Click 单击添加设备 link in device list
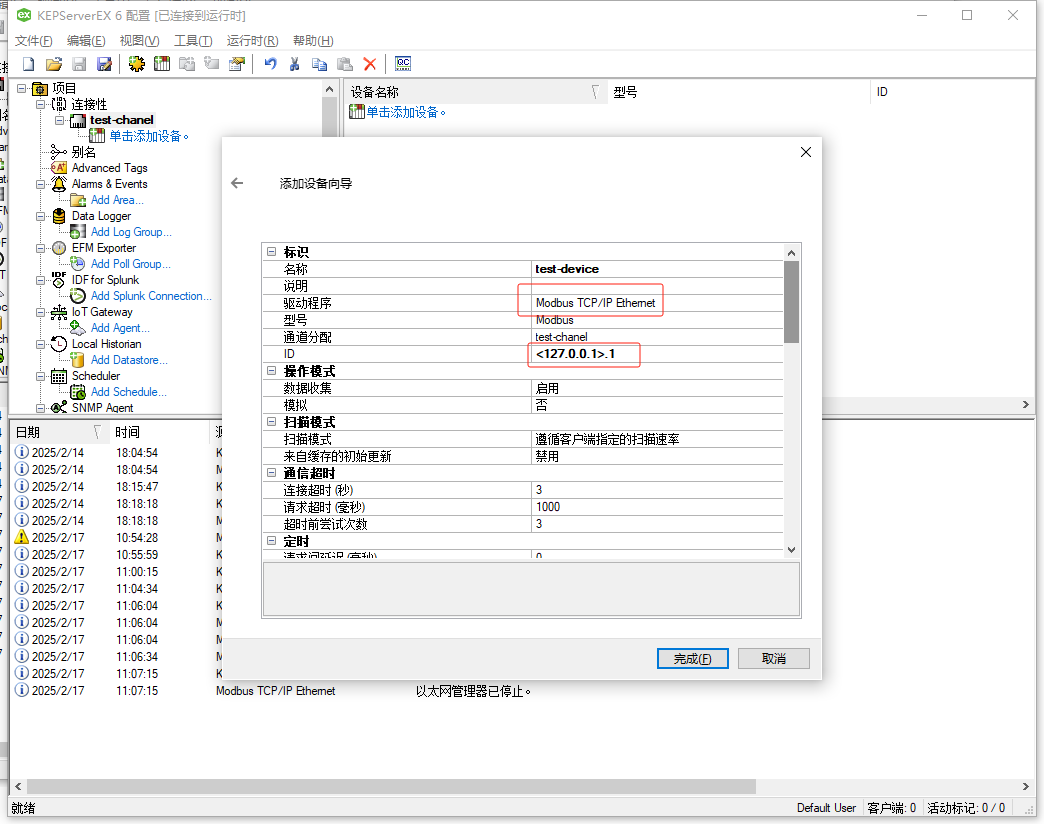This screenshot has width=1044, height=824. click(406, 112)
